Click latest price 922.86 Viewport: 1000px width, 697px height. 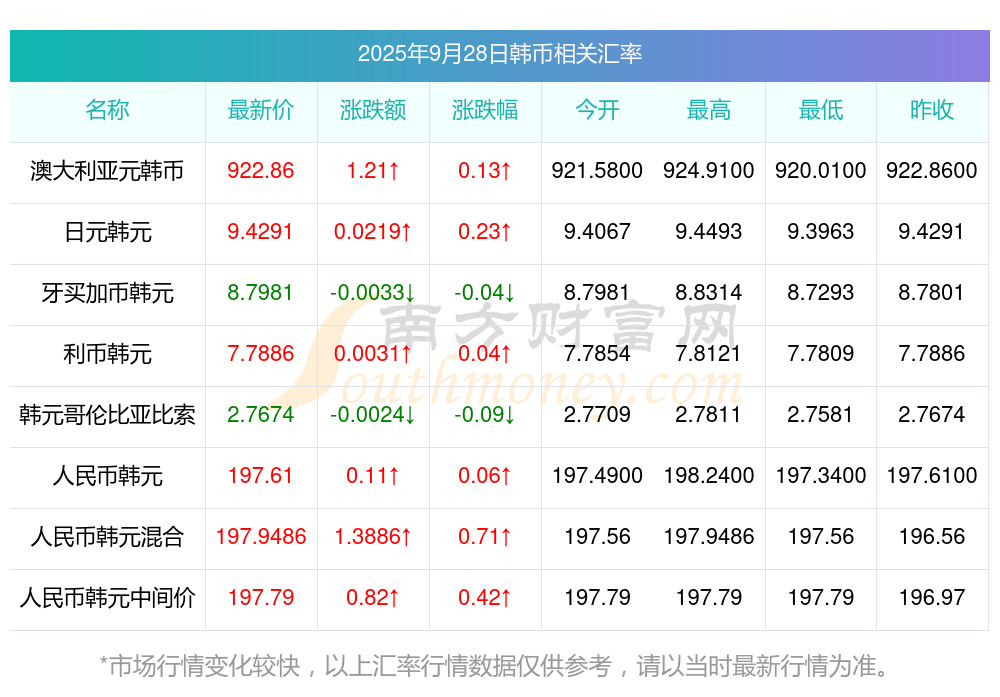point(260,171)
